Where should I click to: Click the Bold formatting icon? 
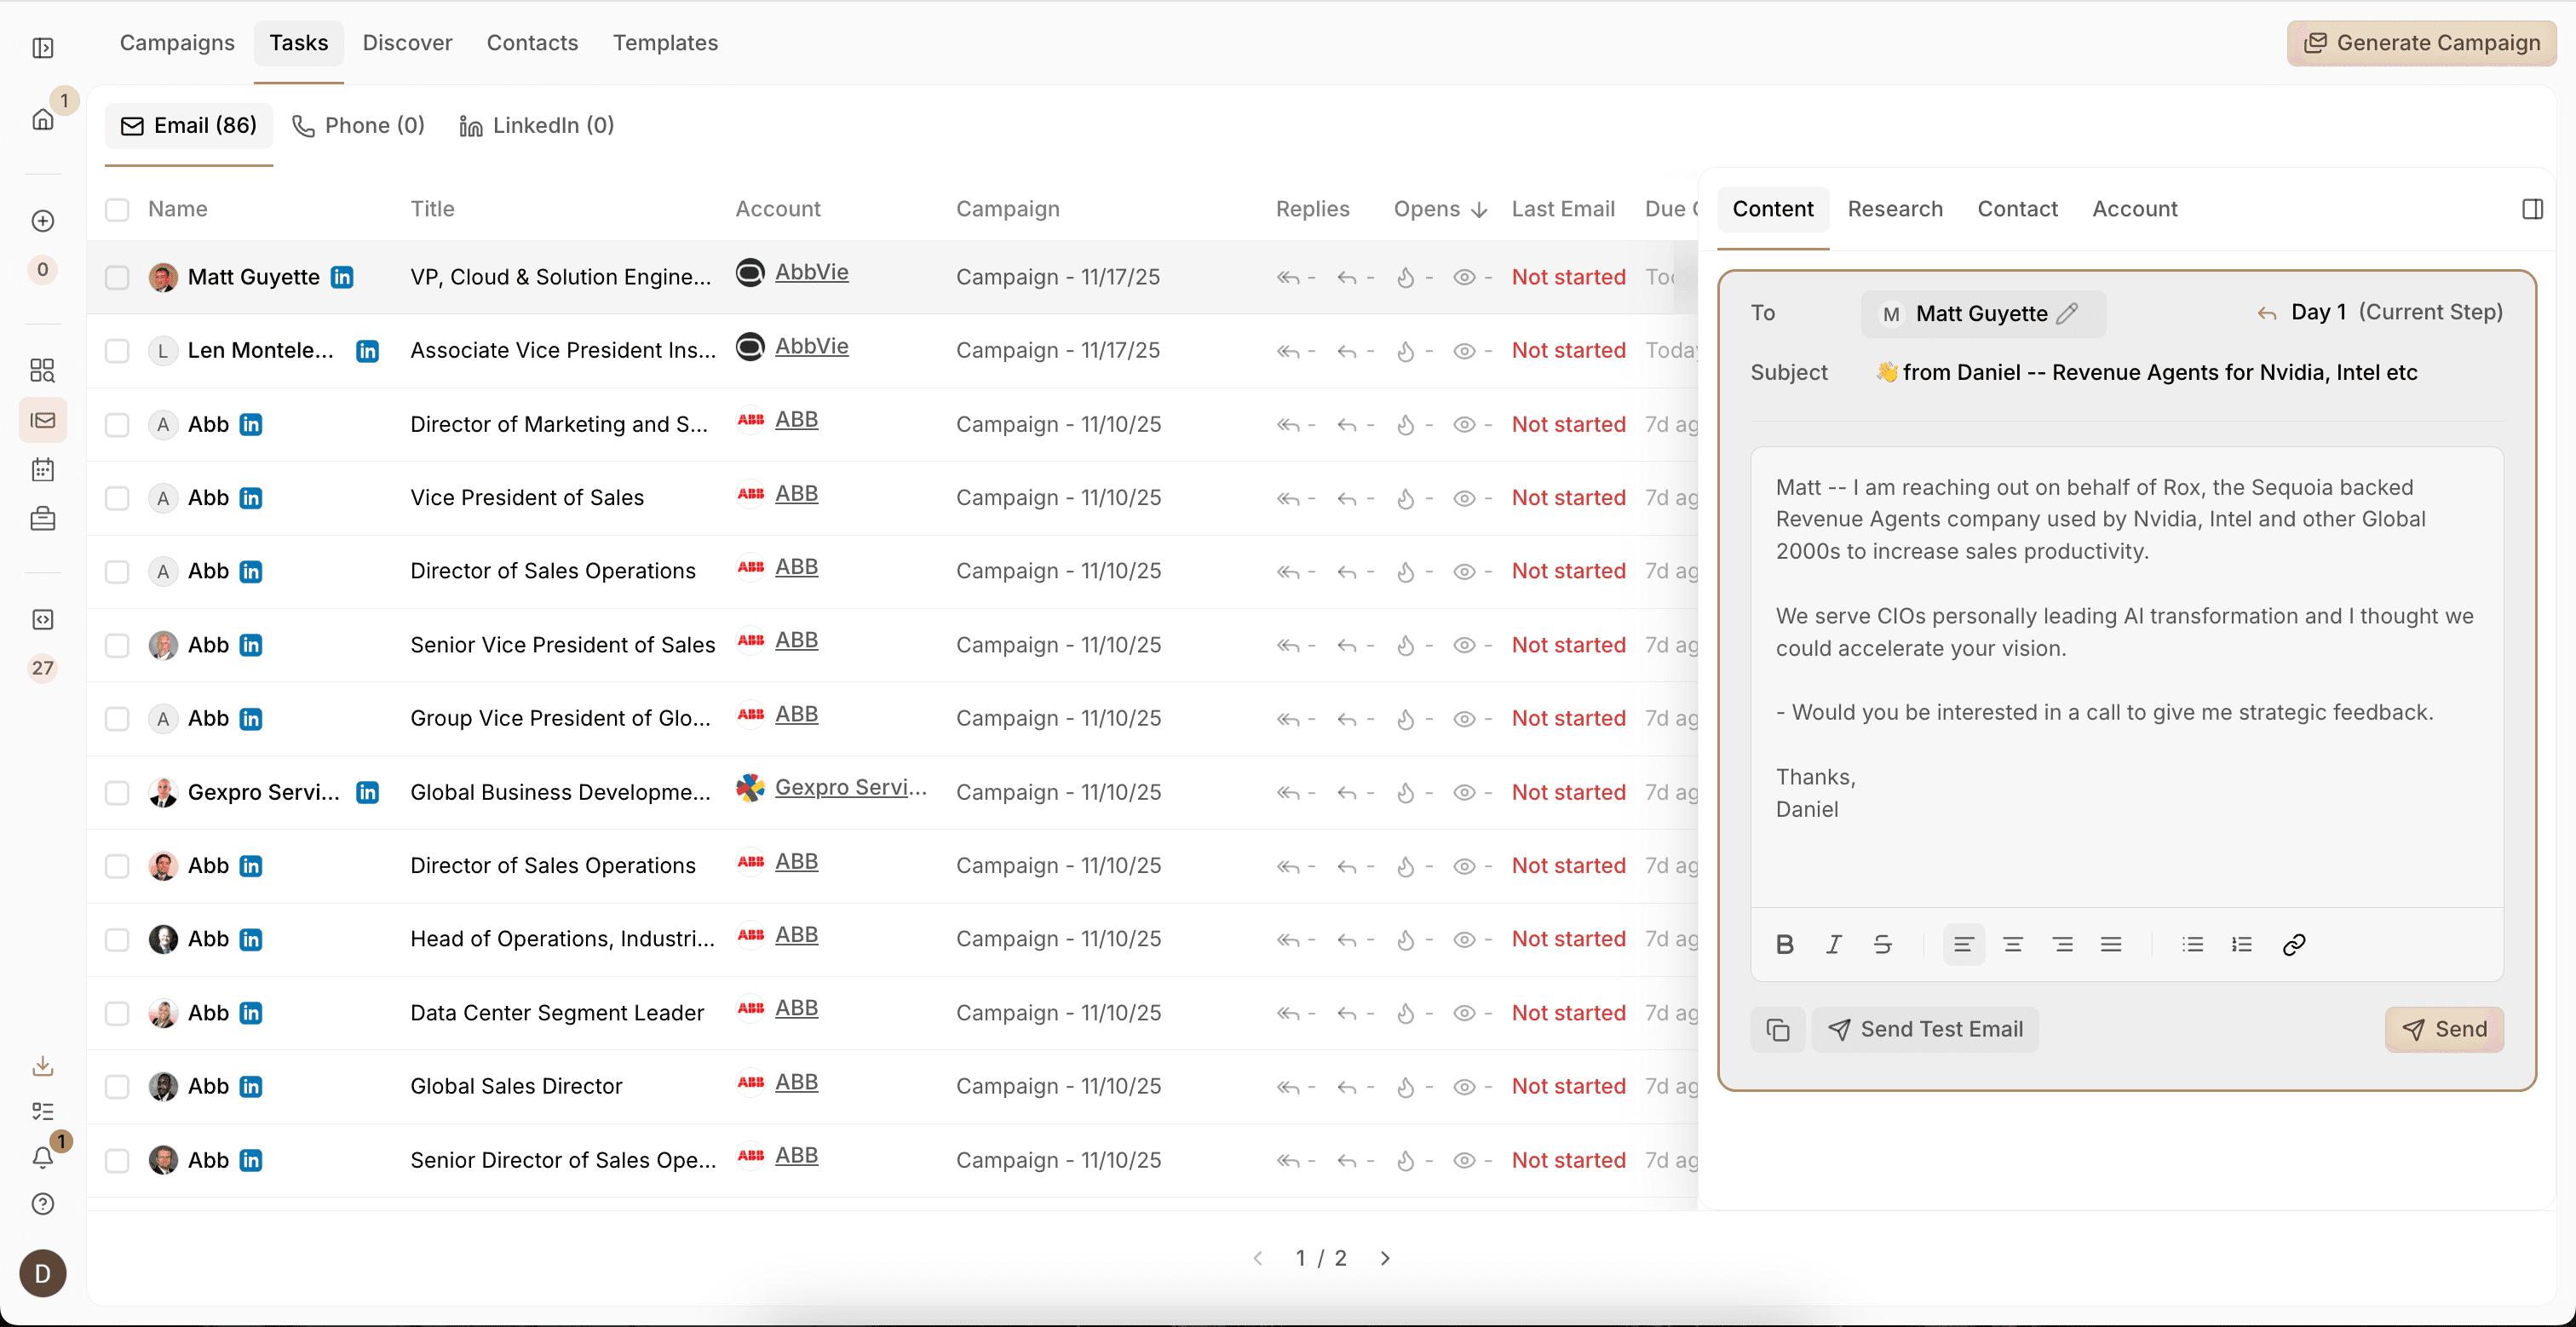point(1784,944)
